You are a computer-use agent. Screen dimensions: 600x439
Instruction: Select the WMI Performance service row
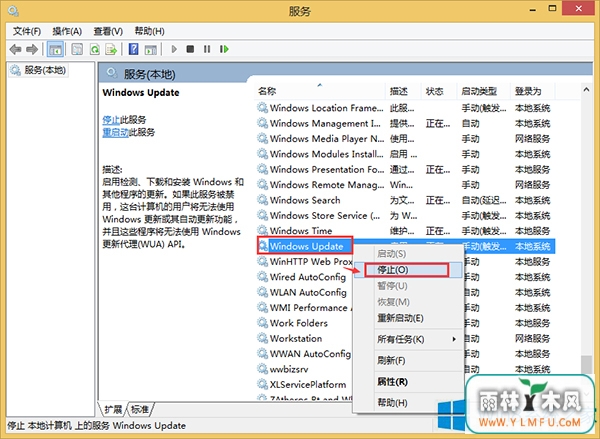(304, 308)
